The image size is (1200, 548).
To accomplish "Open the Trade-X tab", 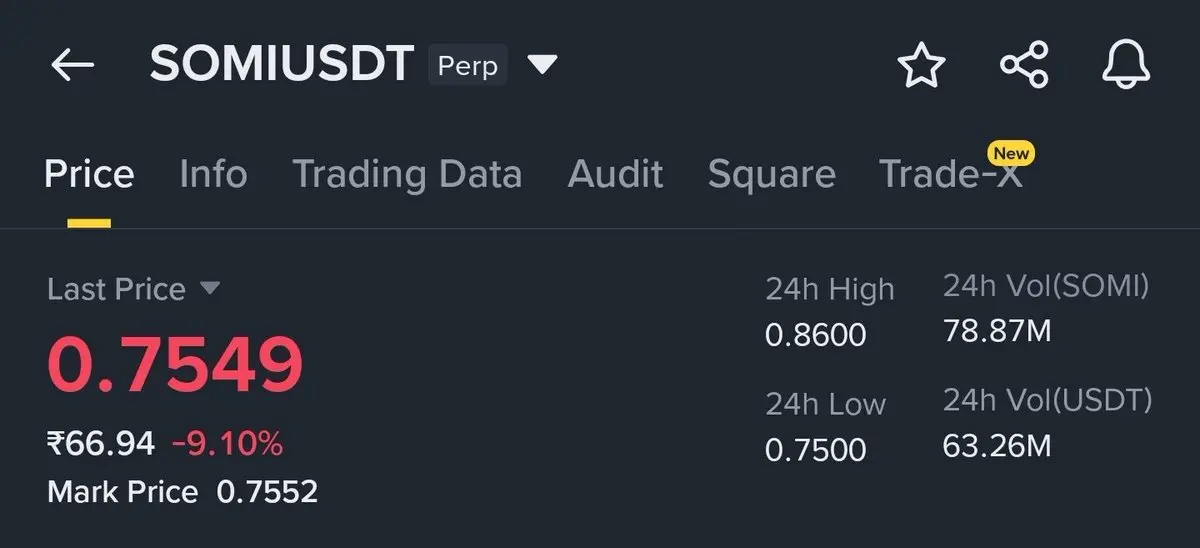I will 950,174.
